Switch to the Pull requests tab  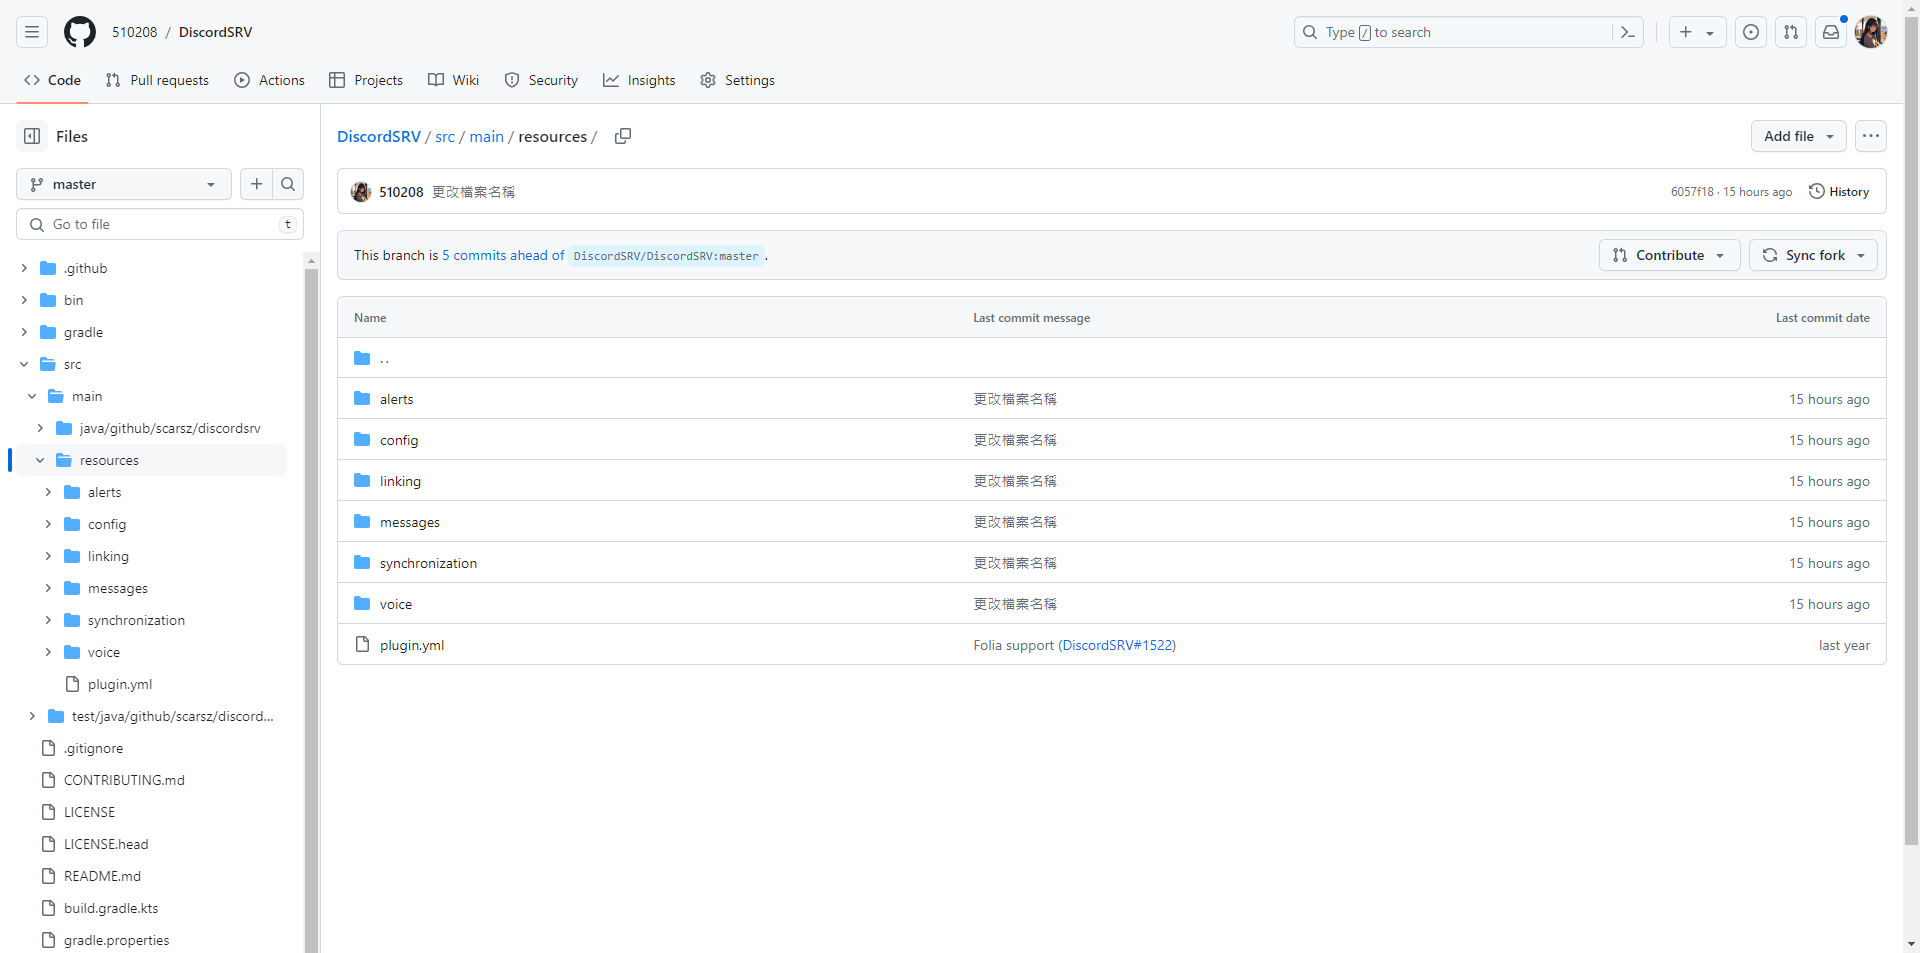157,80
